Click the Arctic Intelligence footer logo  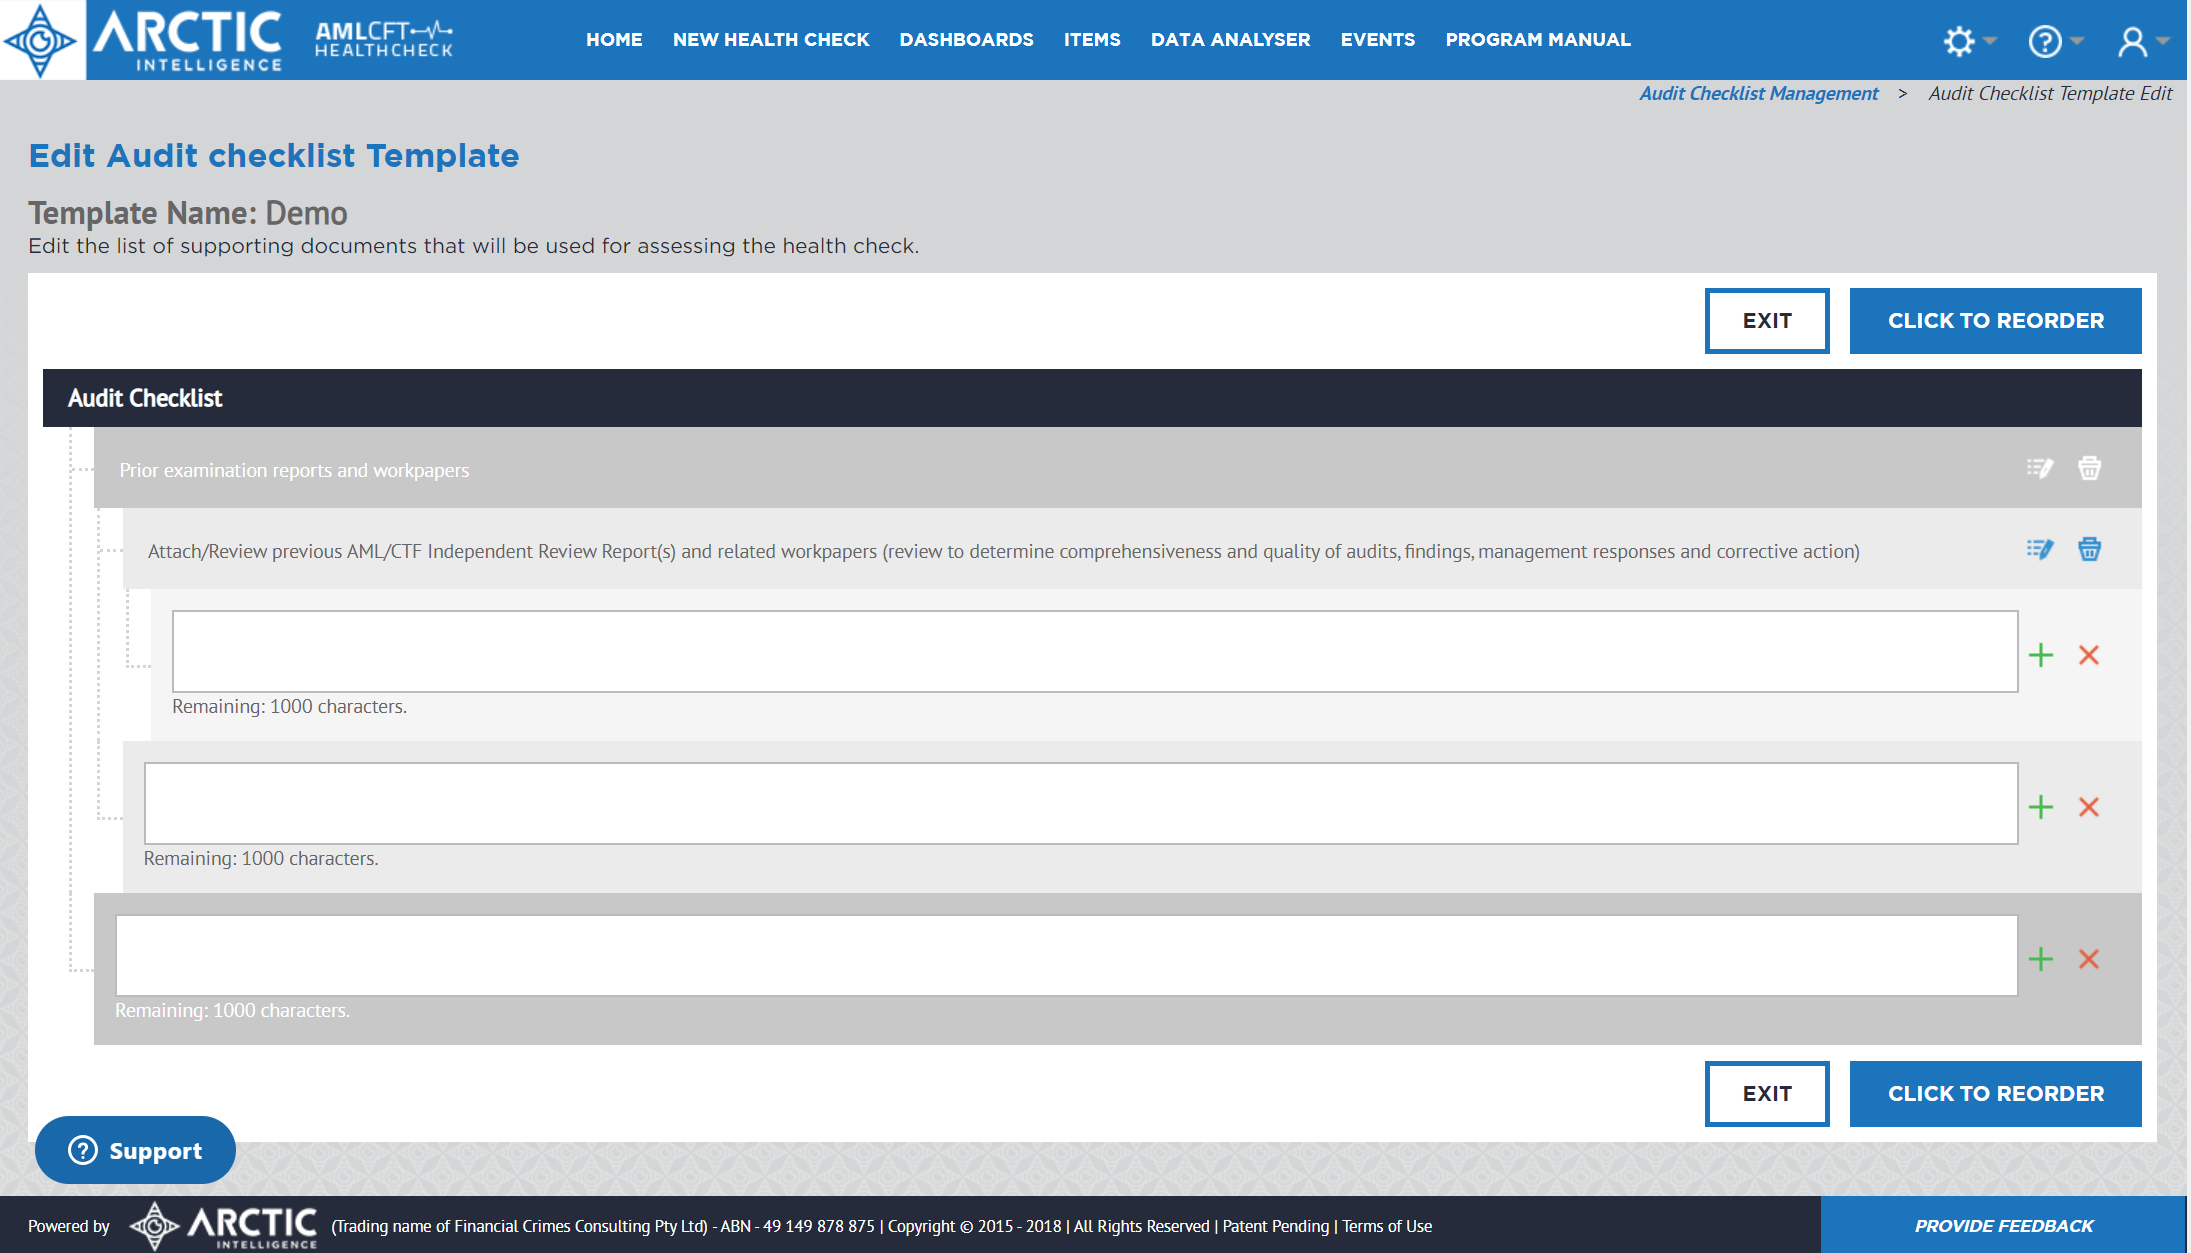click(x=224, y=1225)
